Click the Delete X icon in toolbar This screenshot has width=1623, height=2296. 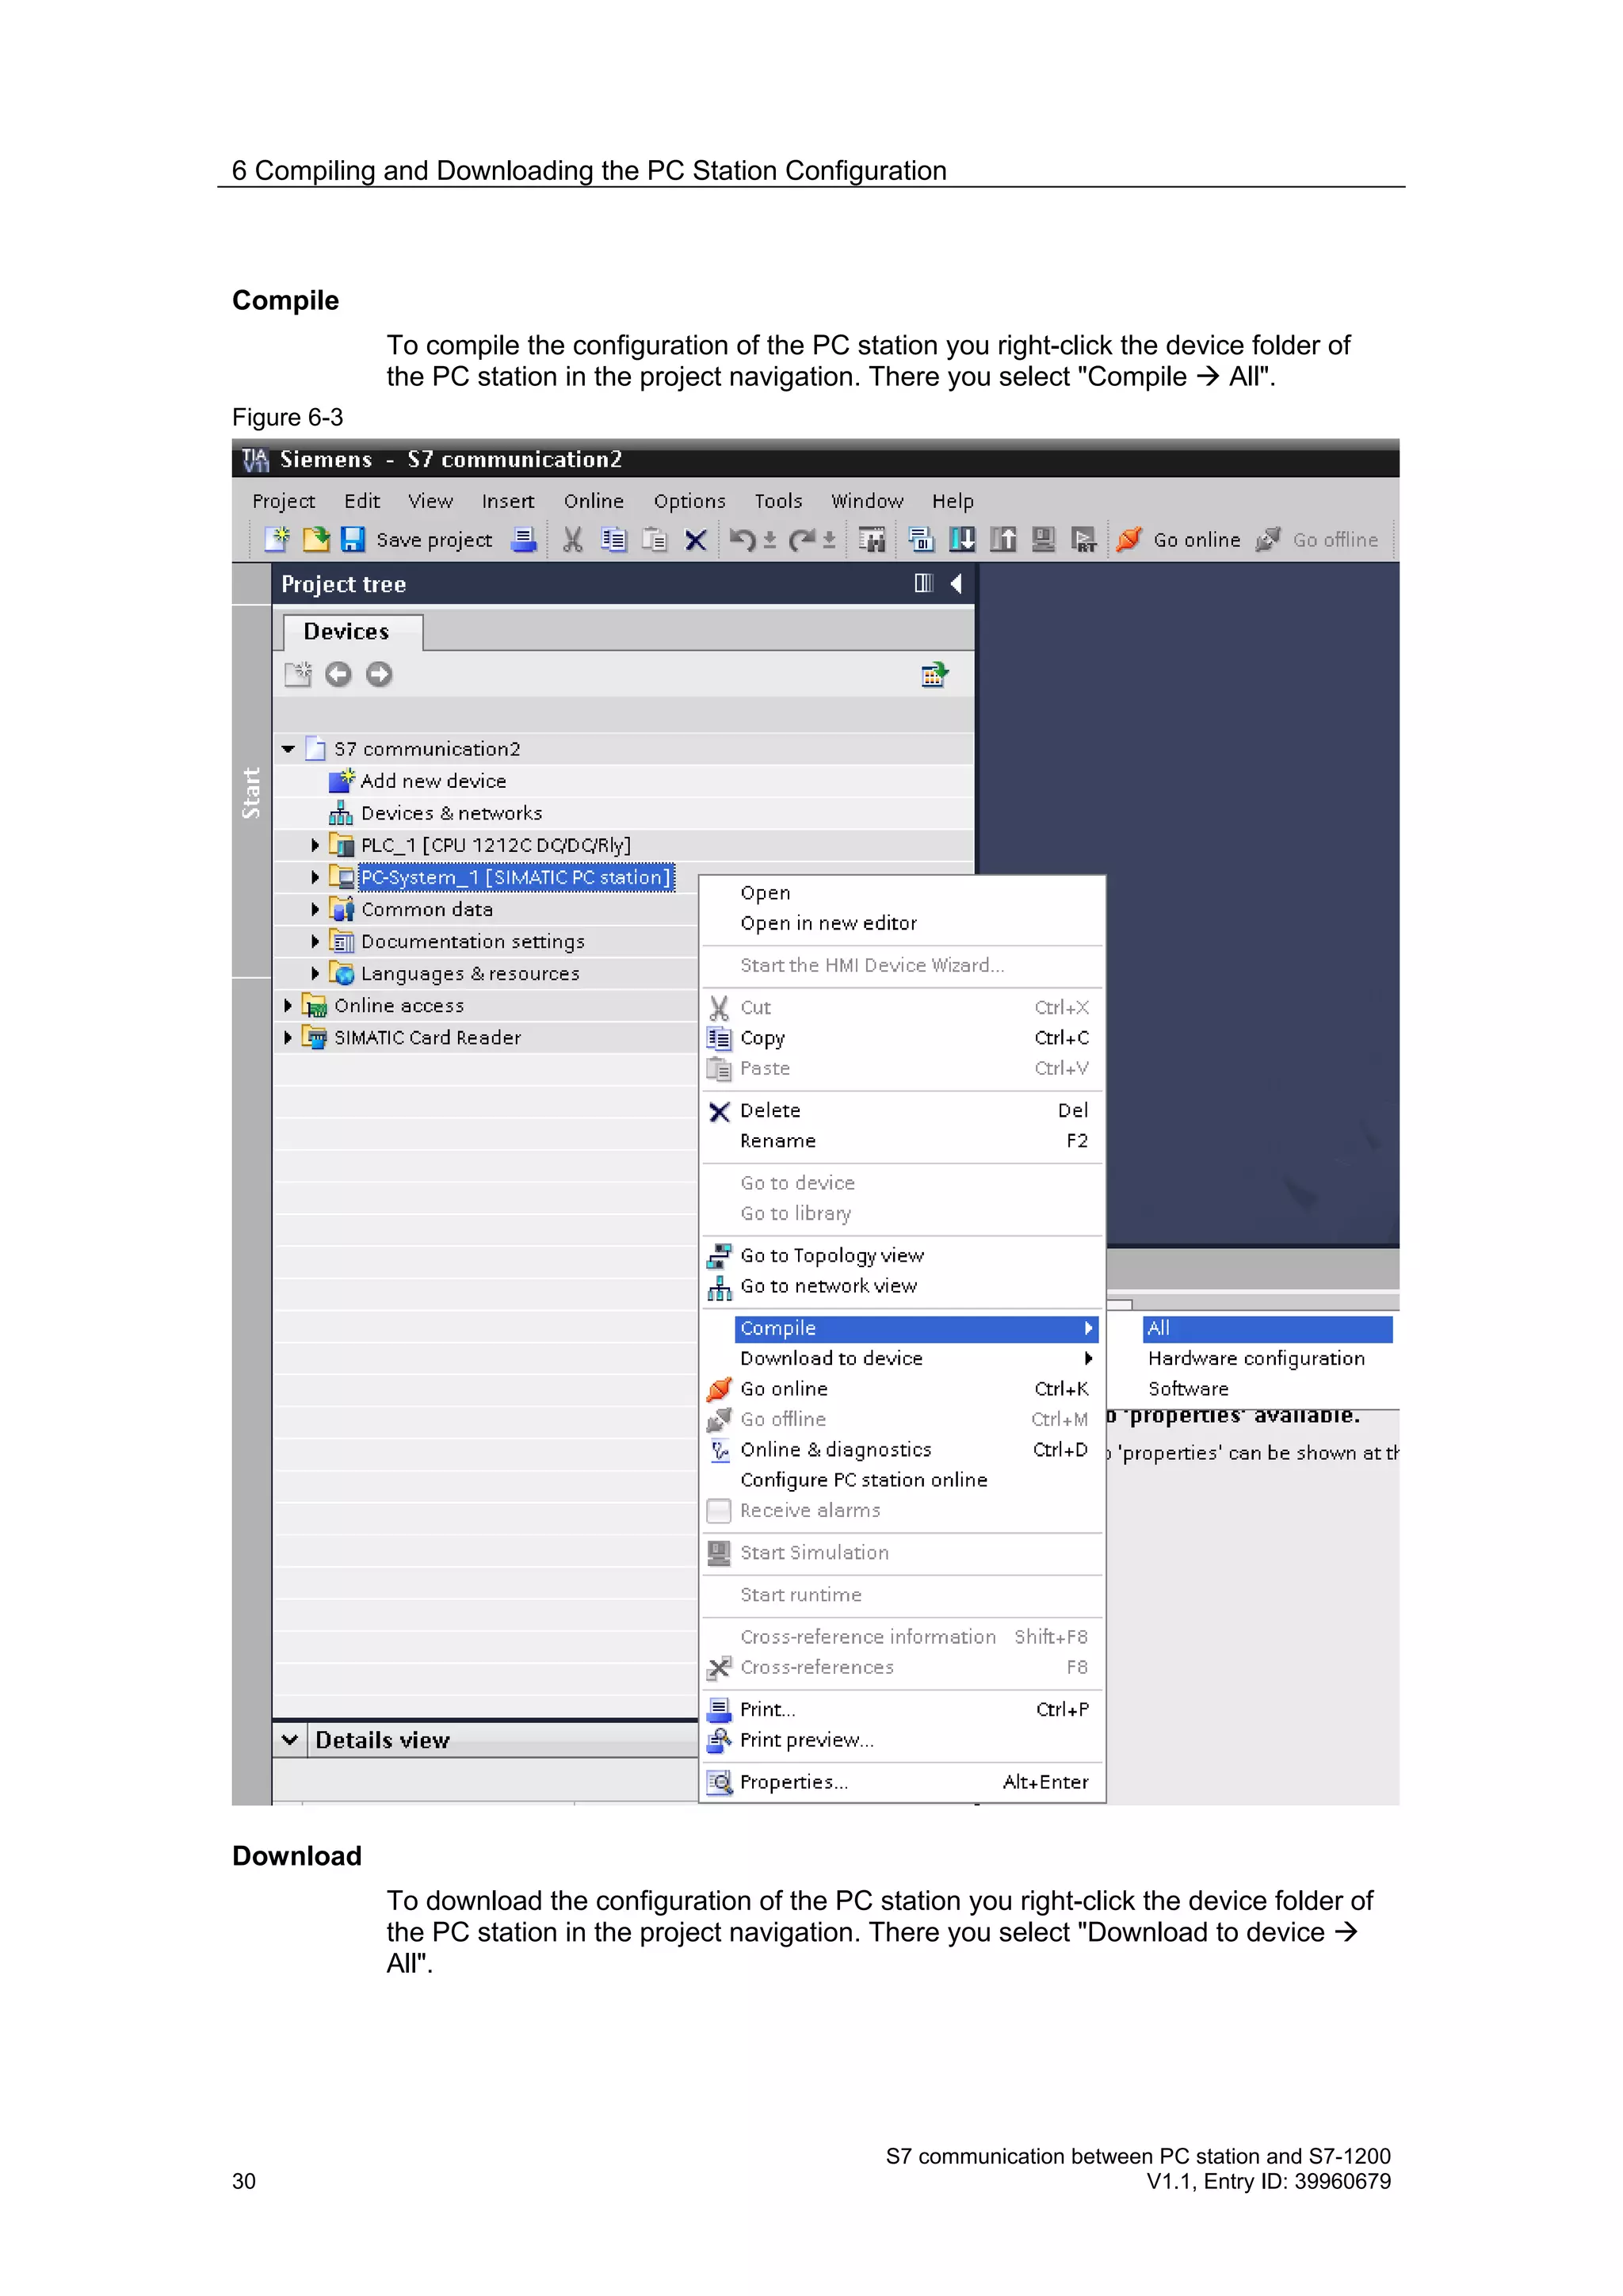(695, 541)
